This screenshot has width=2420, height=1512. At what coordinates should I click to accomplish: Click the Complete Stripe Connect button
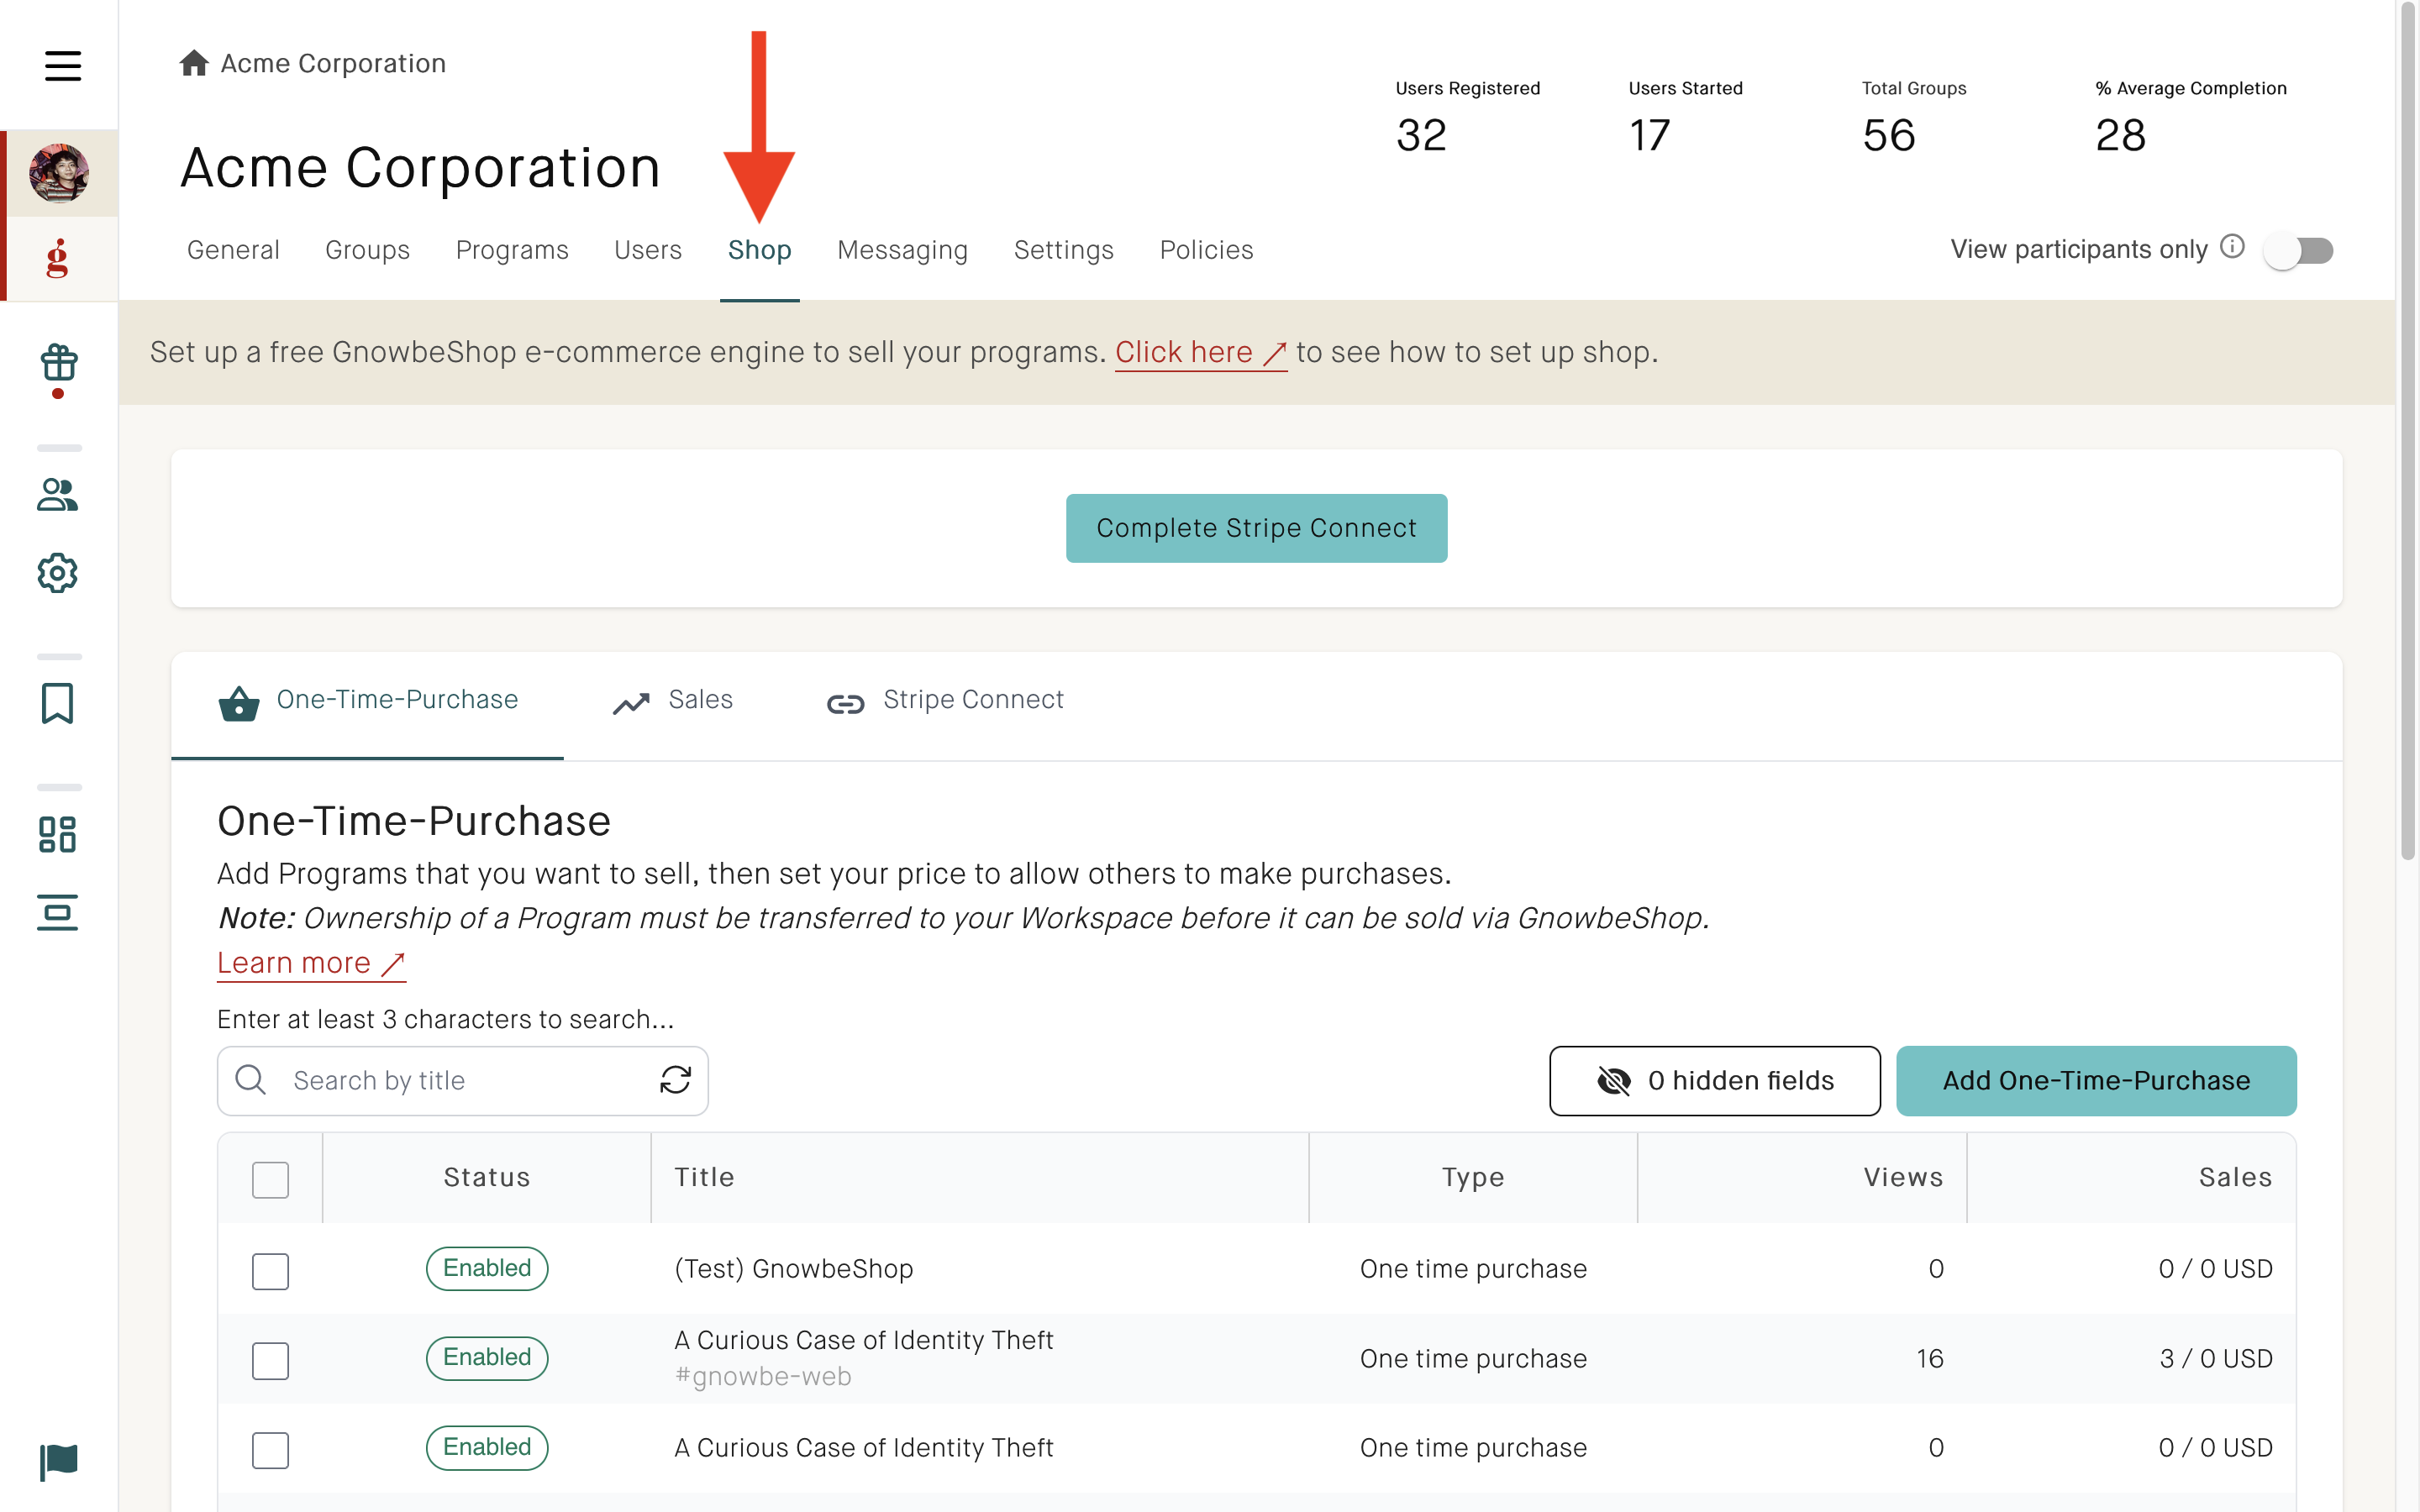coord(1256,527)
